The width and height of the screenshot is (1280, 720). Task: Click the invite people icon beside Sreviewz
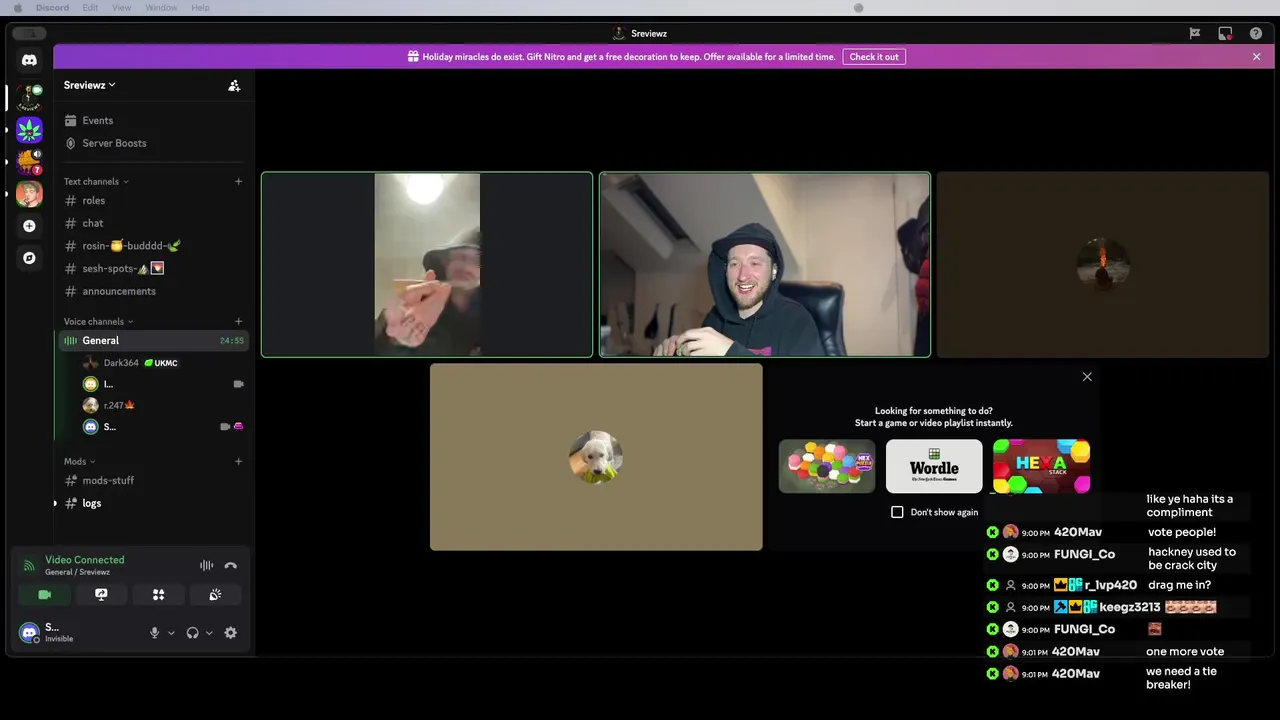coord(234,86)
